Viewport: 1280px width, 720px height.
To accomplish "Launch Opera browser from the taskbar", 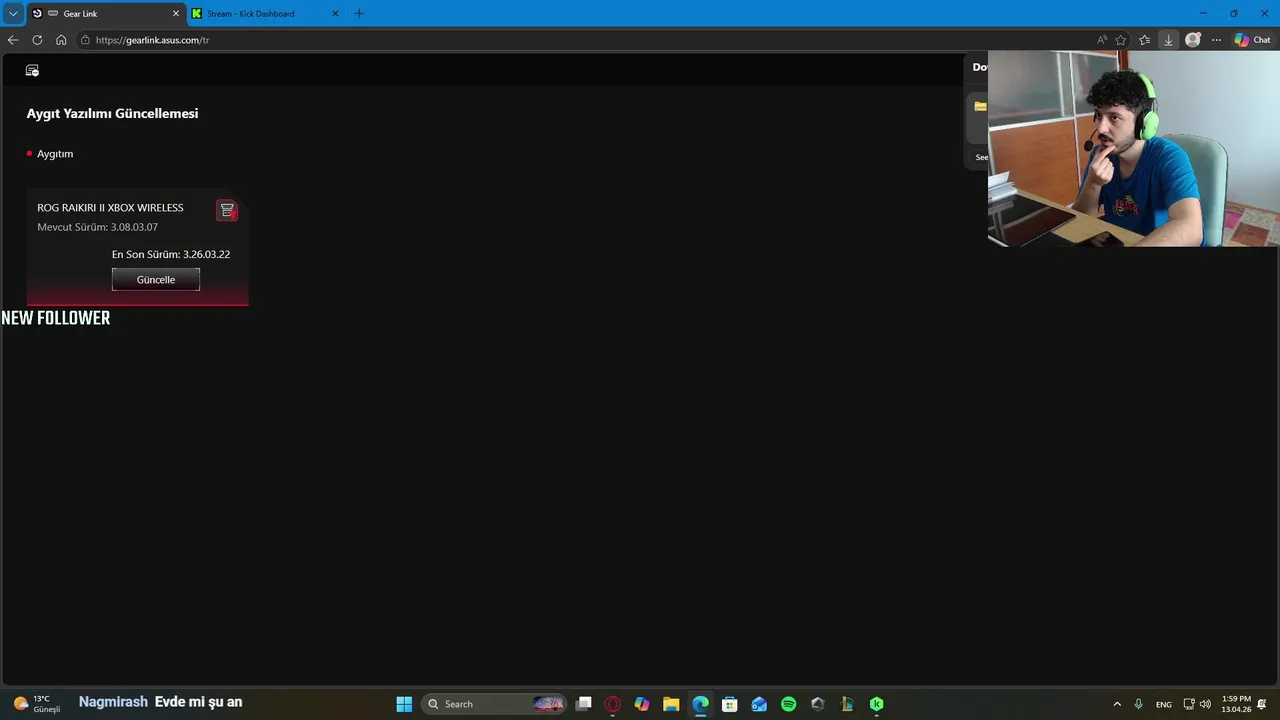I will [613, 704].
